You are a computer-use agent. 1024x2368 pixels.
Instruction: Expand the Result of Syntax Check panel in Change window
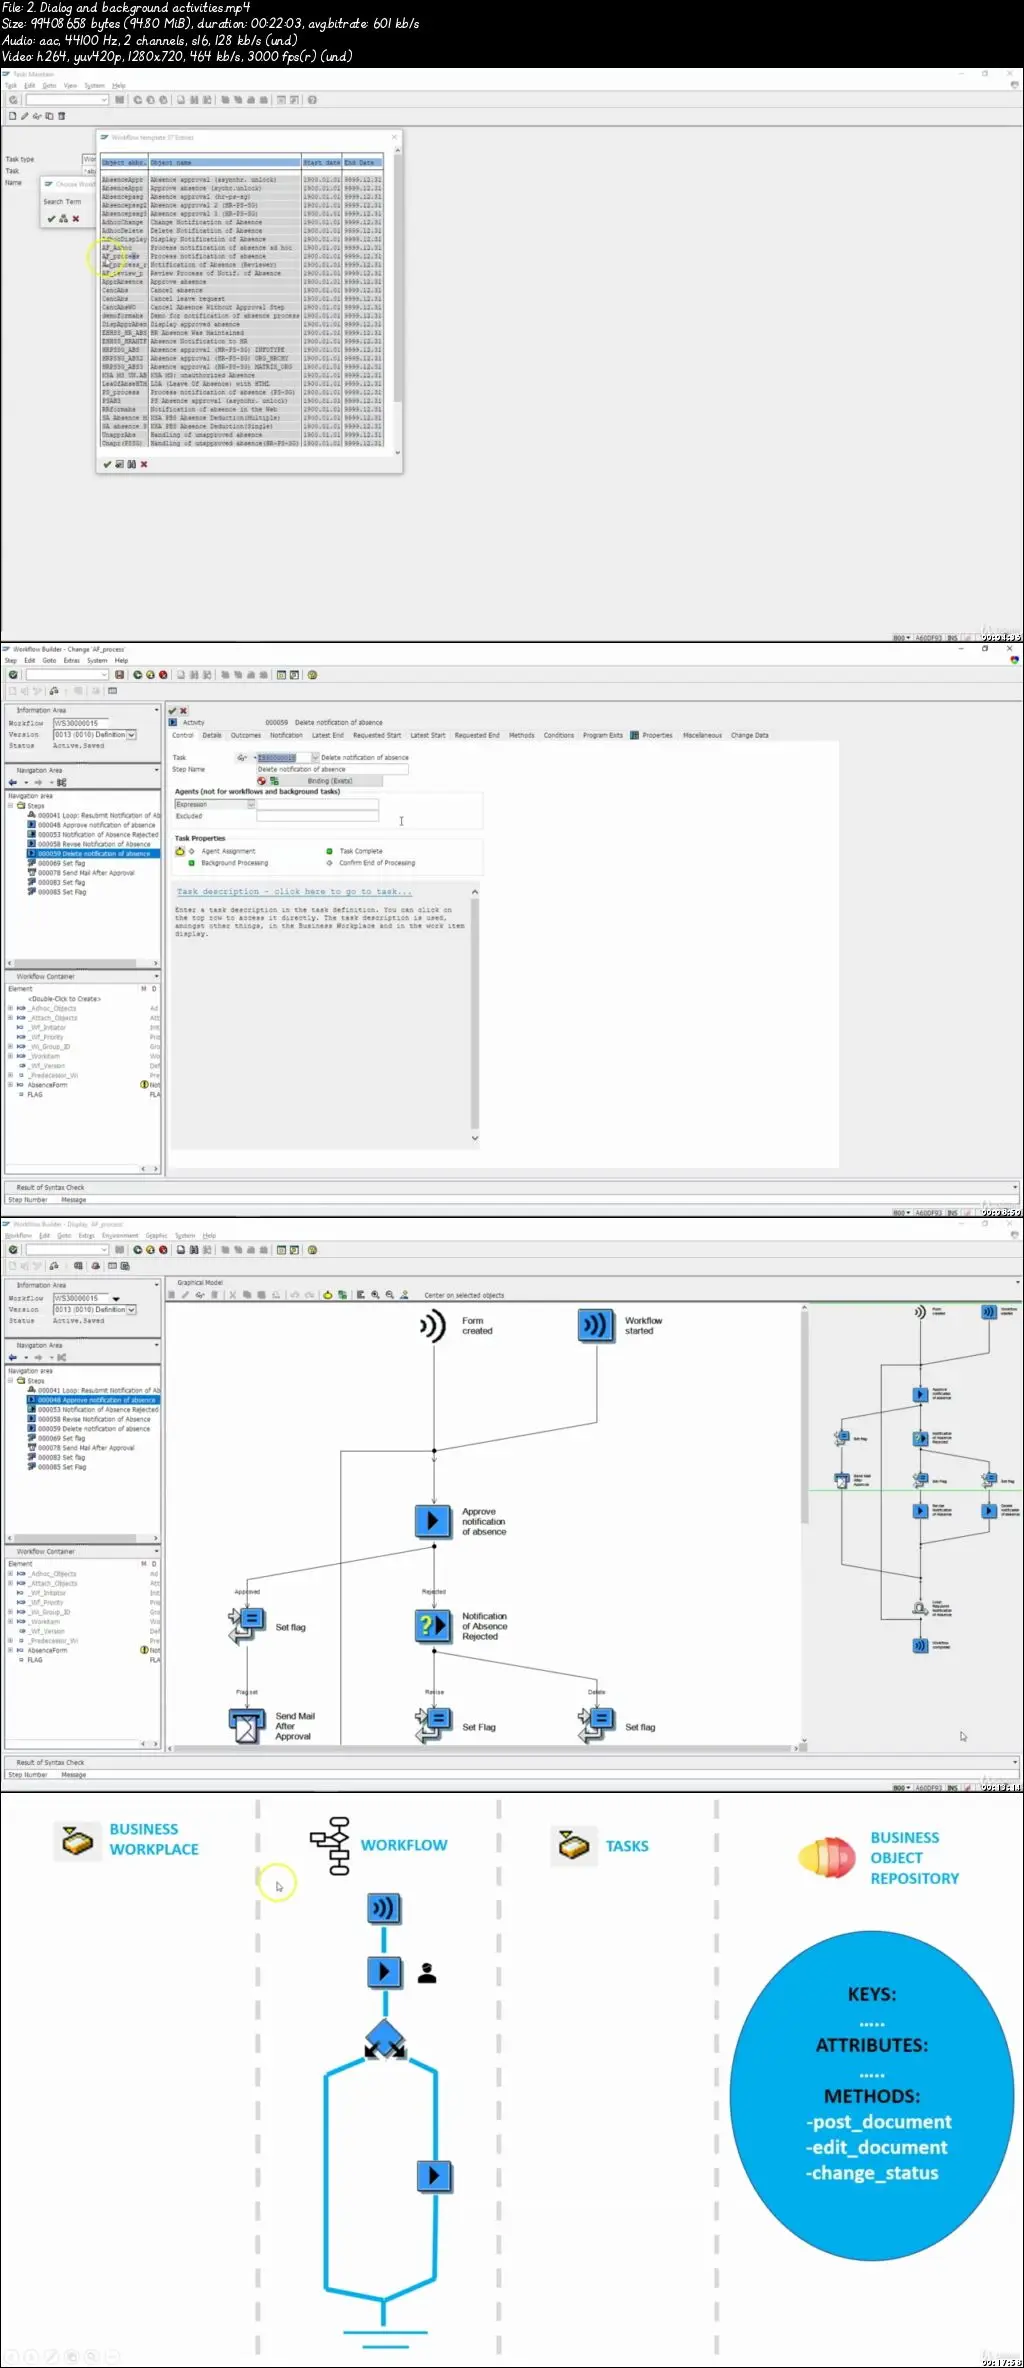[x=1015, y=1187]
